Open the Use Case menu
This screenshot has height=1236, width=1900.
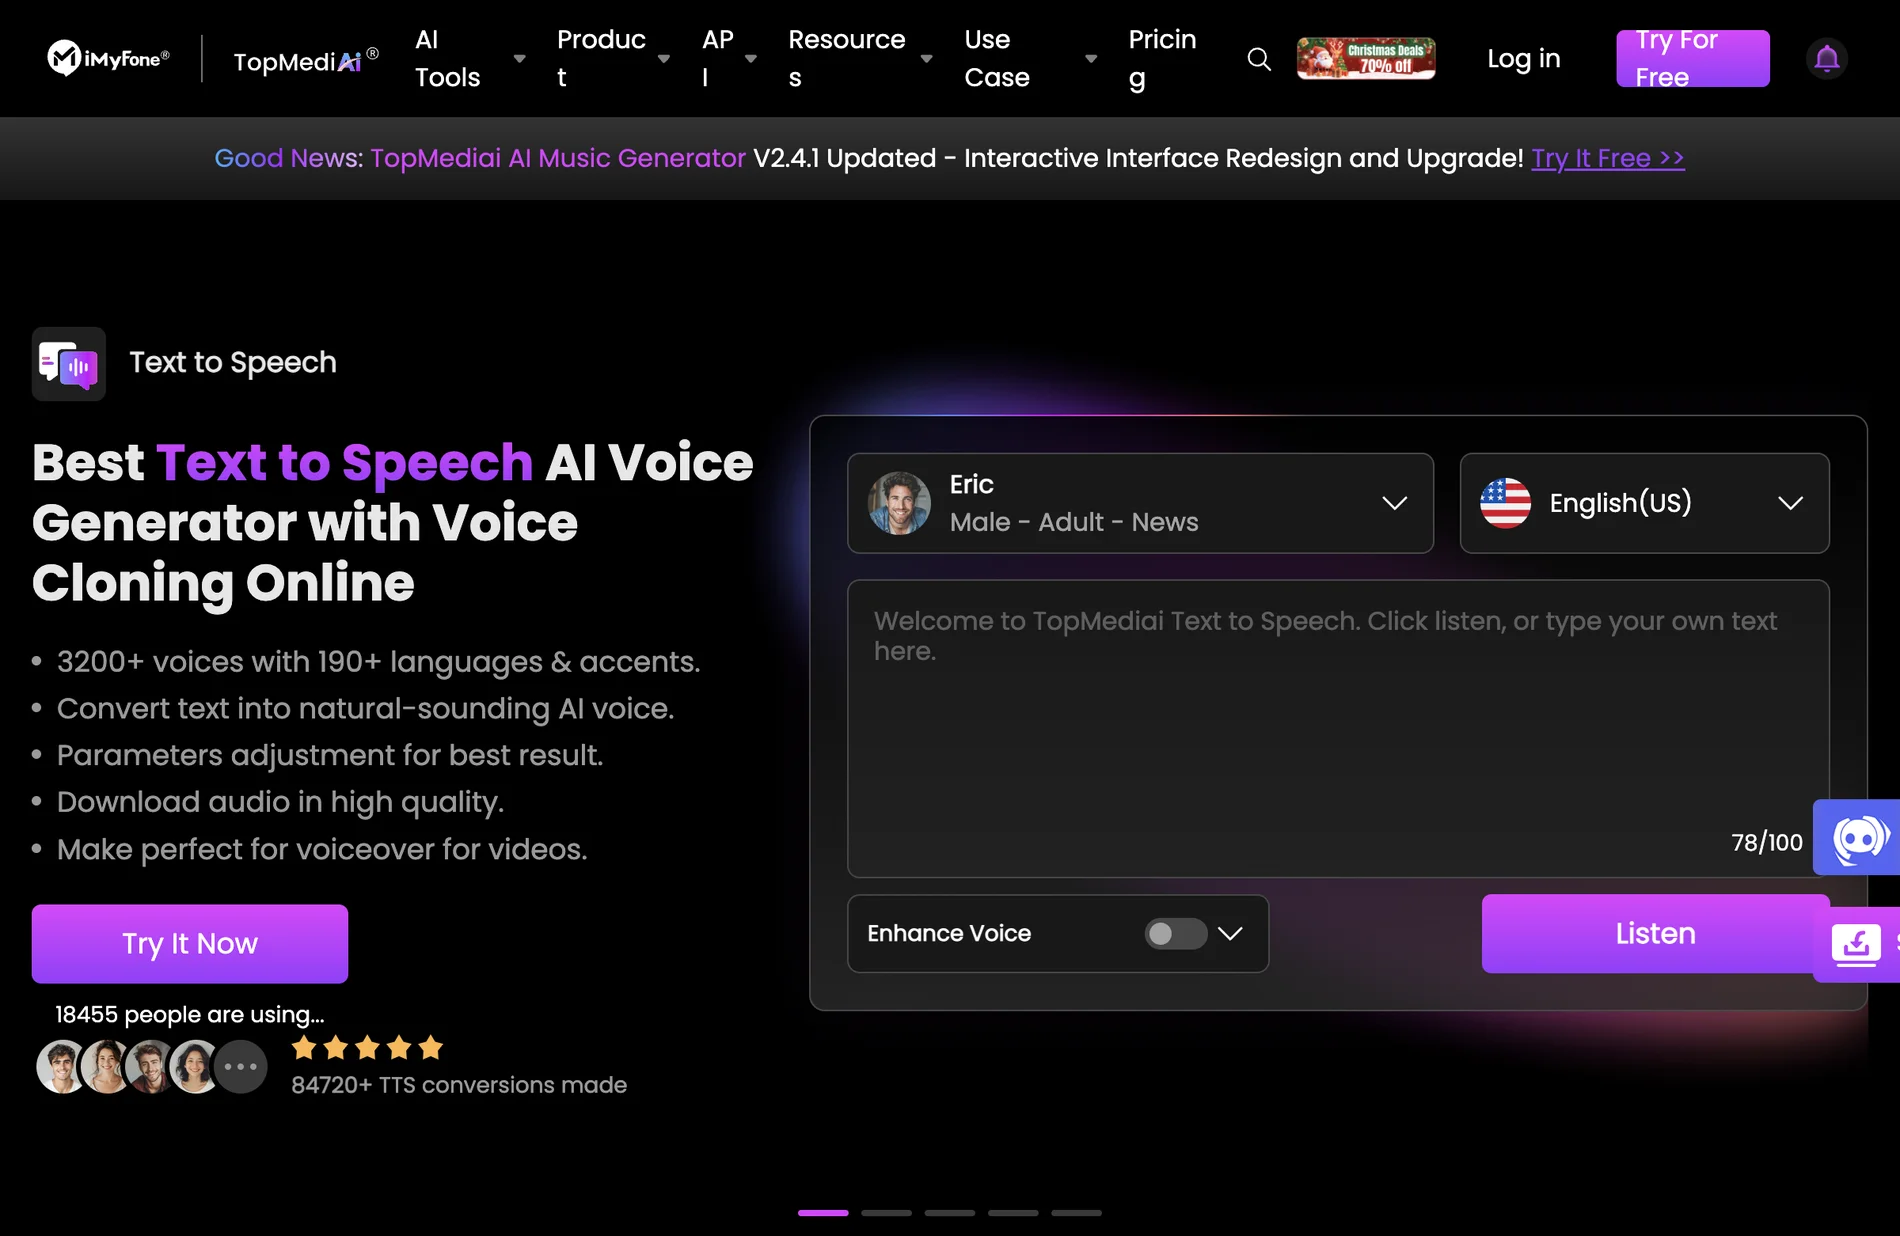pyautogui.click(x=997, y=58)
